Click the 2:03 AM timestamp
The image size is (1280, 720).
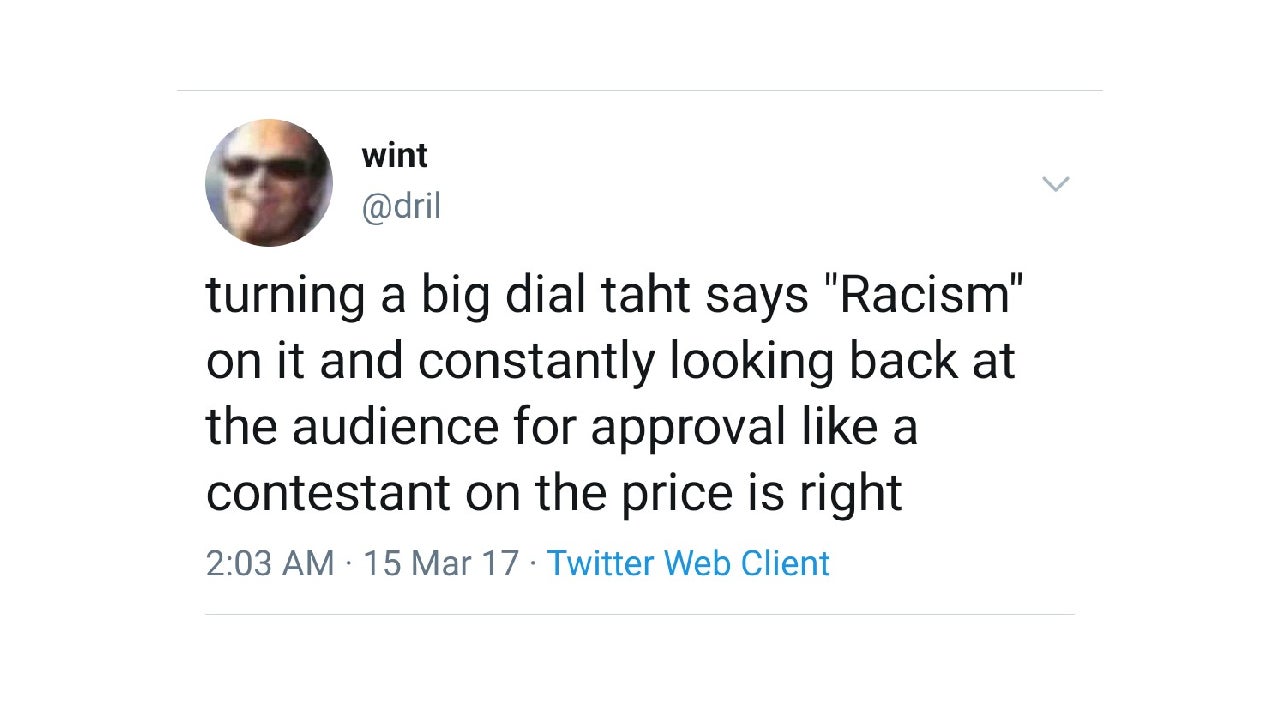point(269,563)
